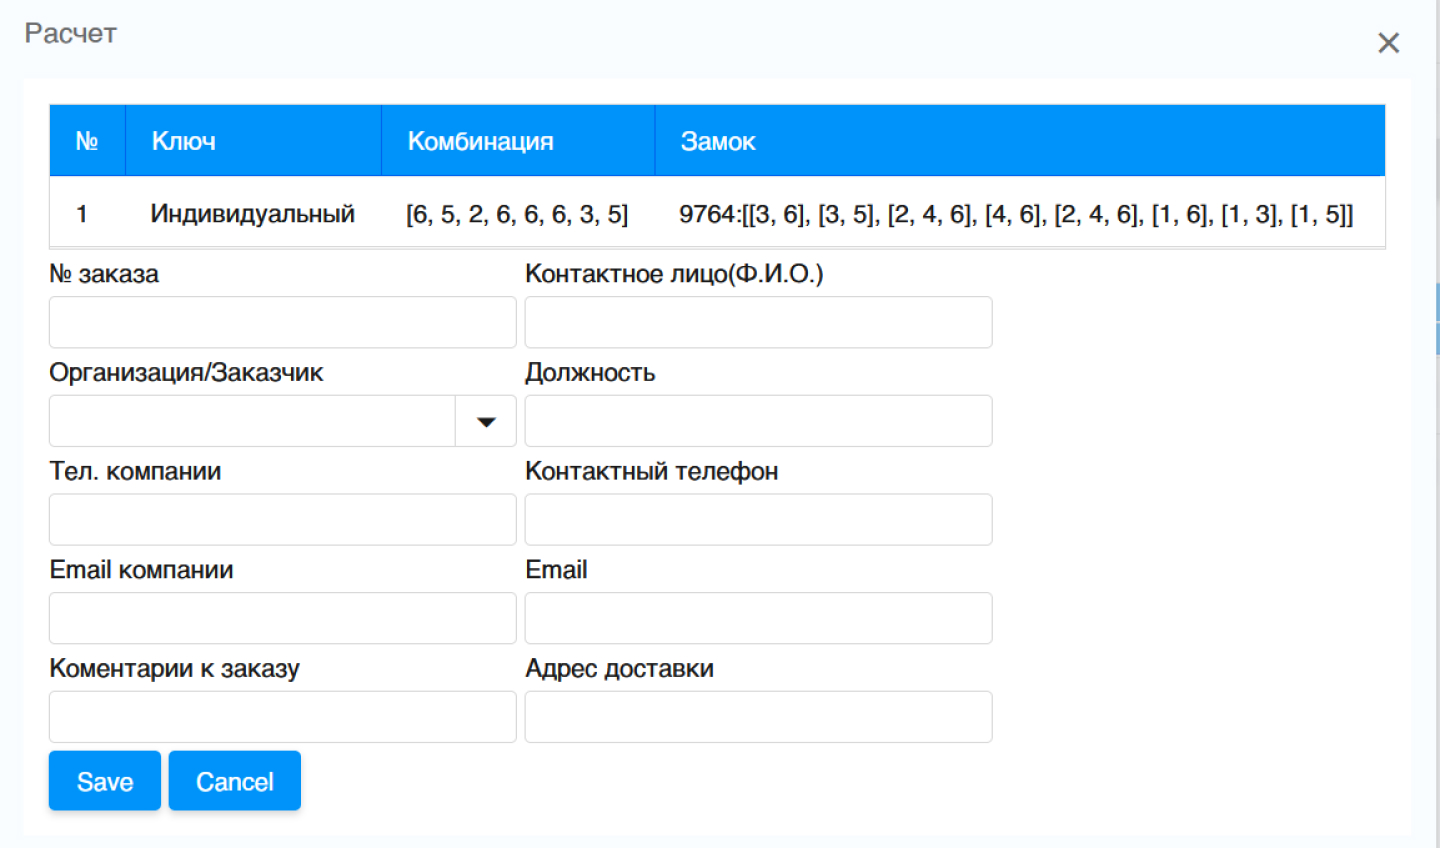Close the Расчет dialog with X
Image resolution: width=1440 pixels, height=848 pixels.
[x=1388, y=43]
